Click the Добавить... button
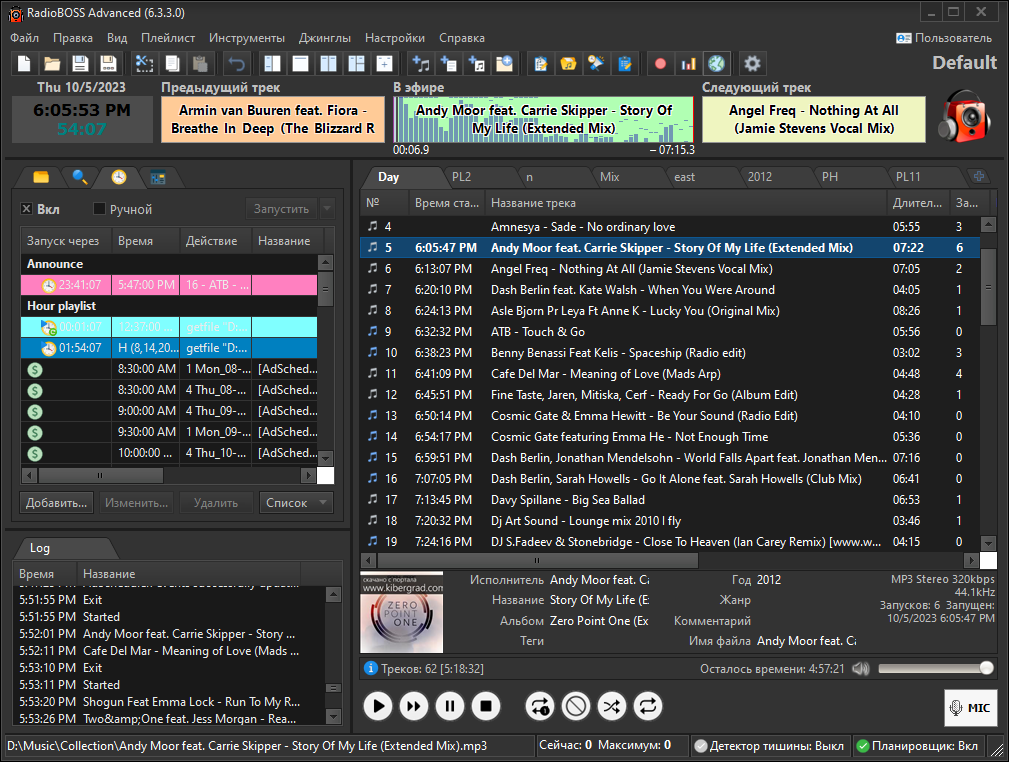The image size is (1009, 762). click(x=57, y=503)
